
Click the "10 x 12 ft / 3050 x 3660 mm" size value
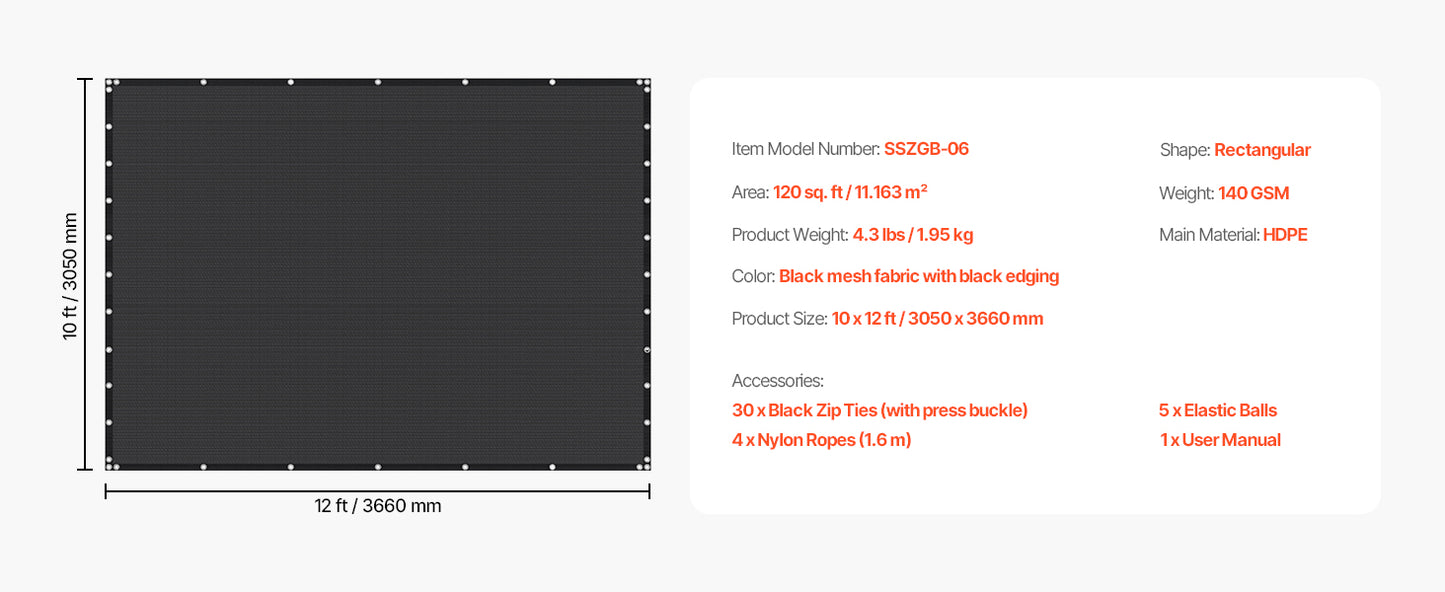[937, 319]
